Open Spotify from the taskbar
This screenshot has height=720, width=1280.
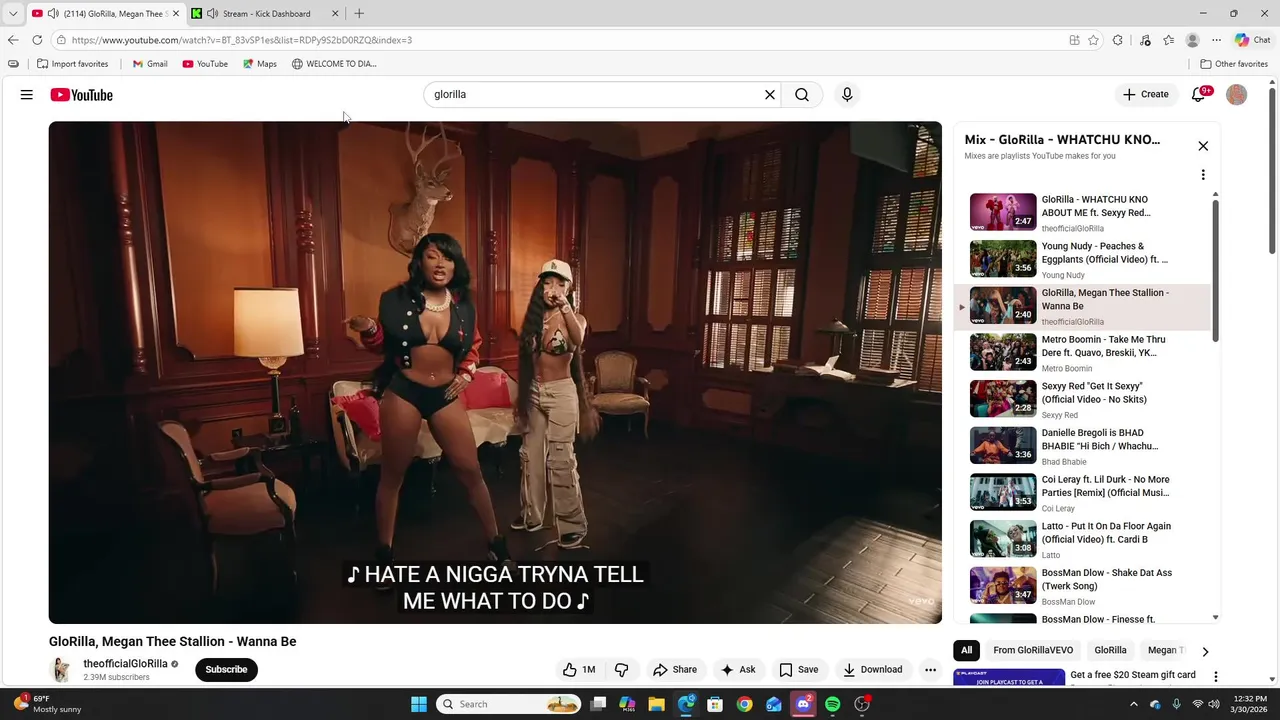(832, 704)
